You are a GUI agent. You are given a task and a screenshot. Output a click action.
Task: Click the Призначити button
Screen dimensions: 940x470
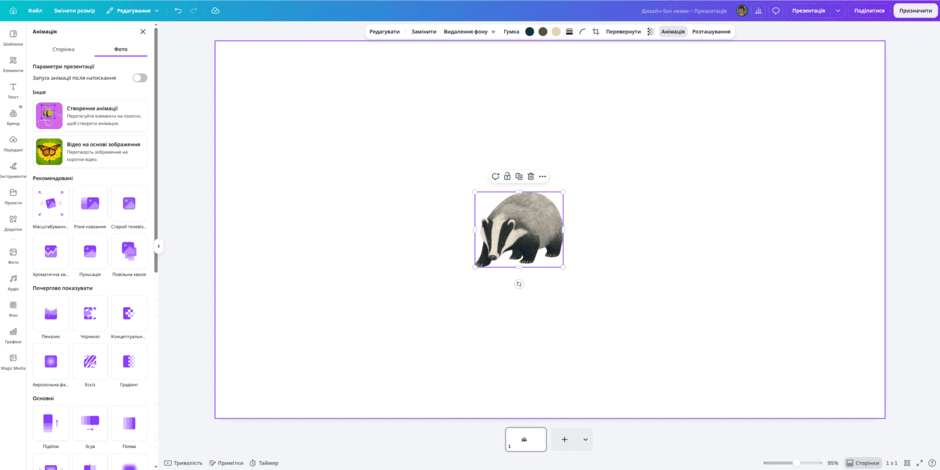(x=915, y=11)
